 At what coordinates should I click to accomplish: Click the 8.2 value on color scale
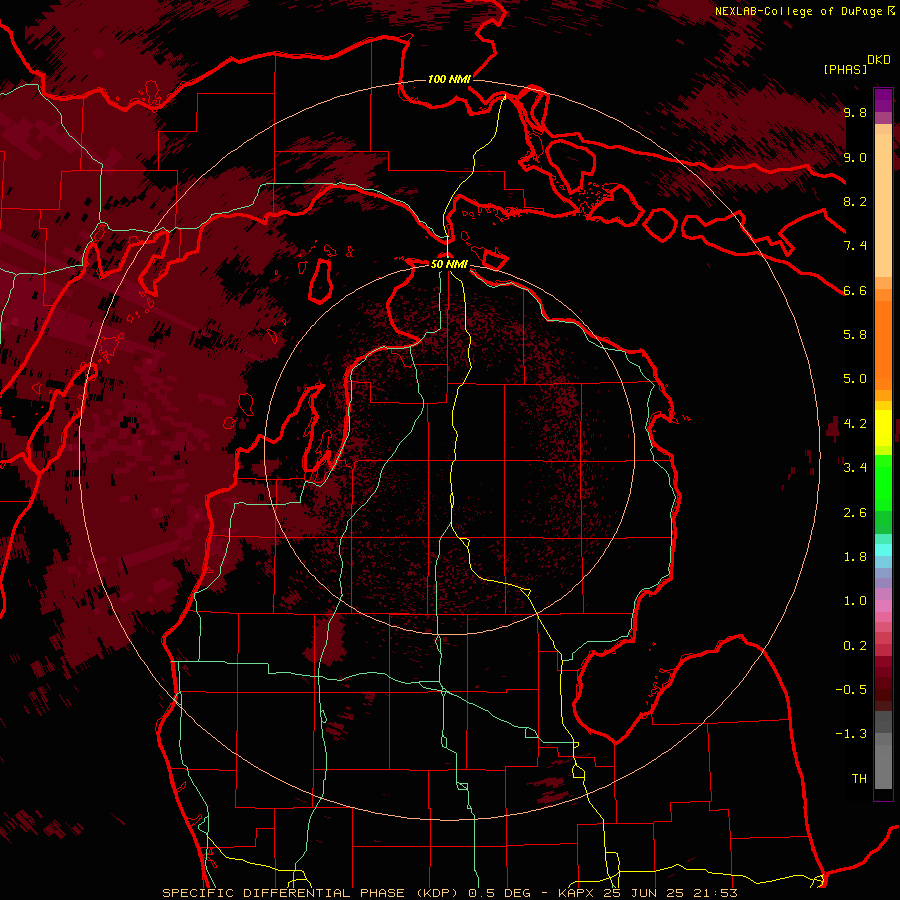click(855, 201)
